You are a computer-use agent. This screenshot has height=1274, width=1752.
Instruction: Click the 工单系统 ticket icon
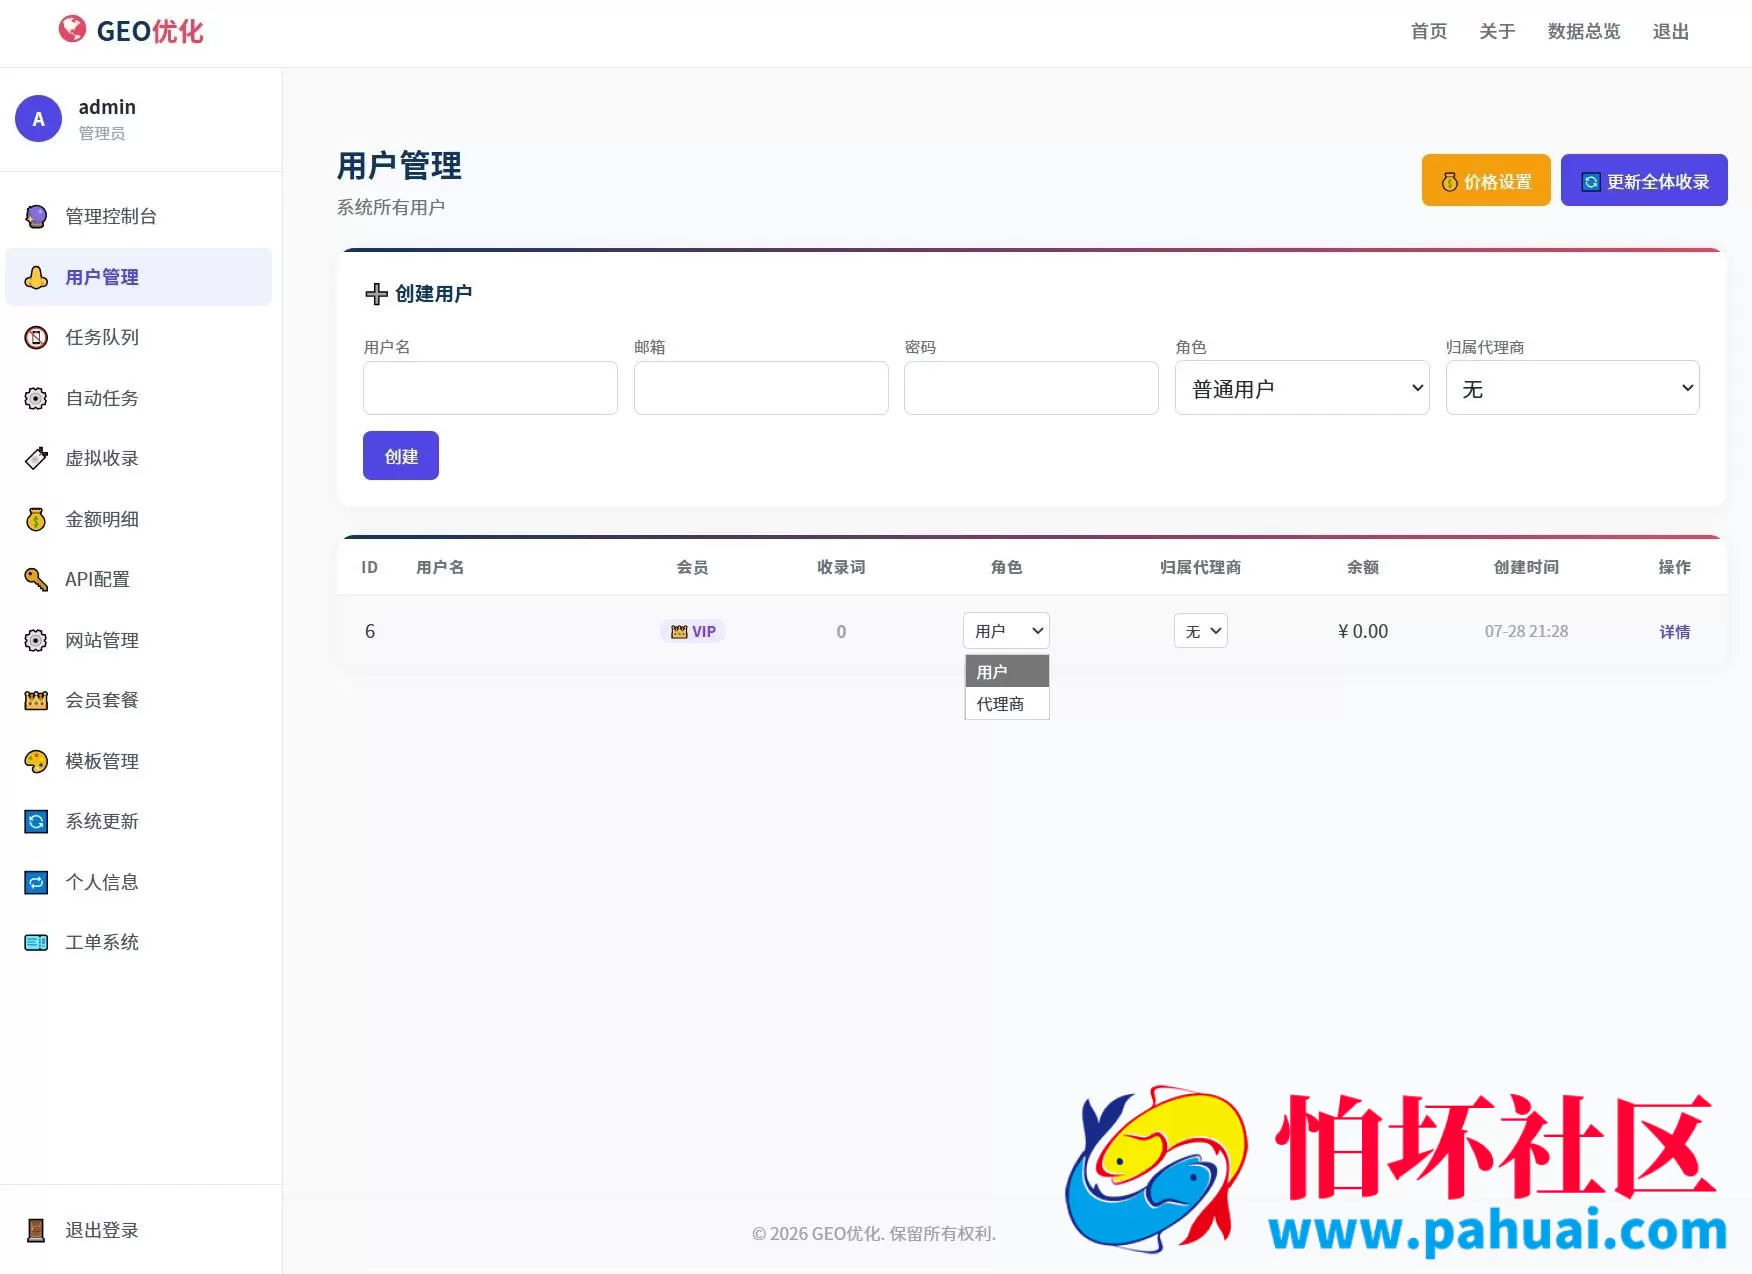[x=36, y=942]
